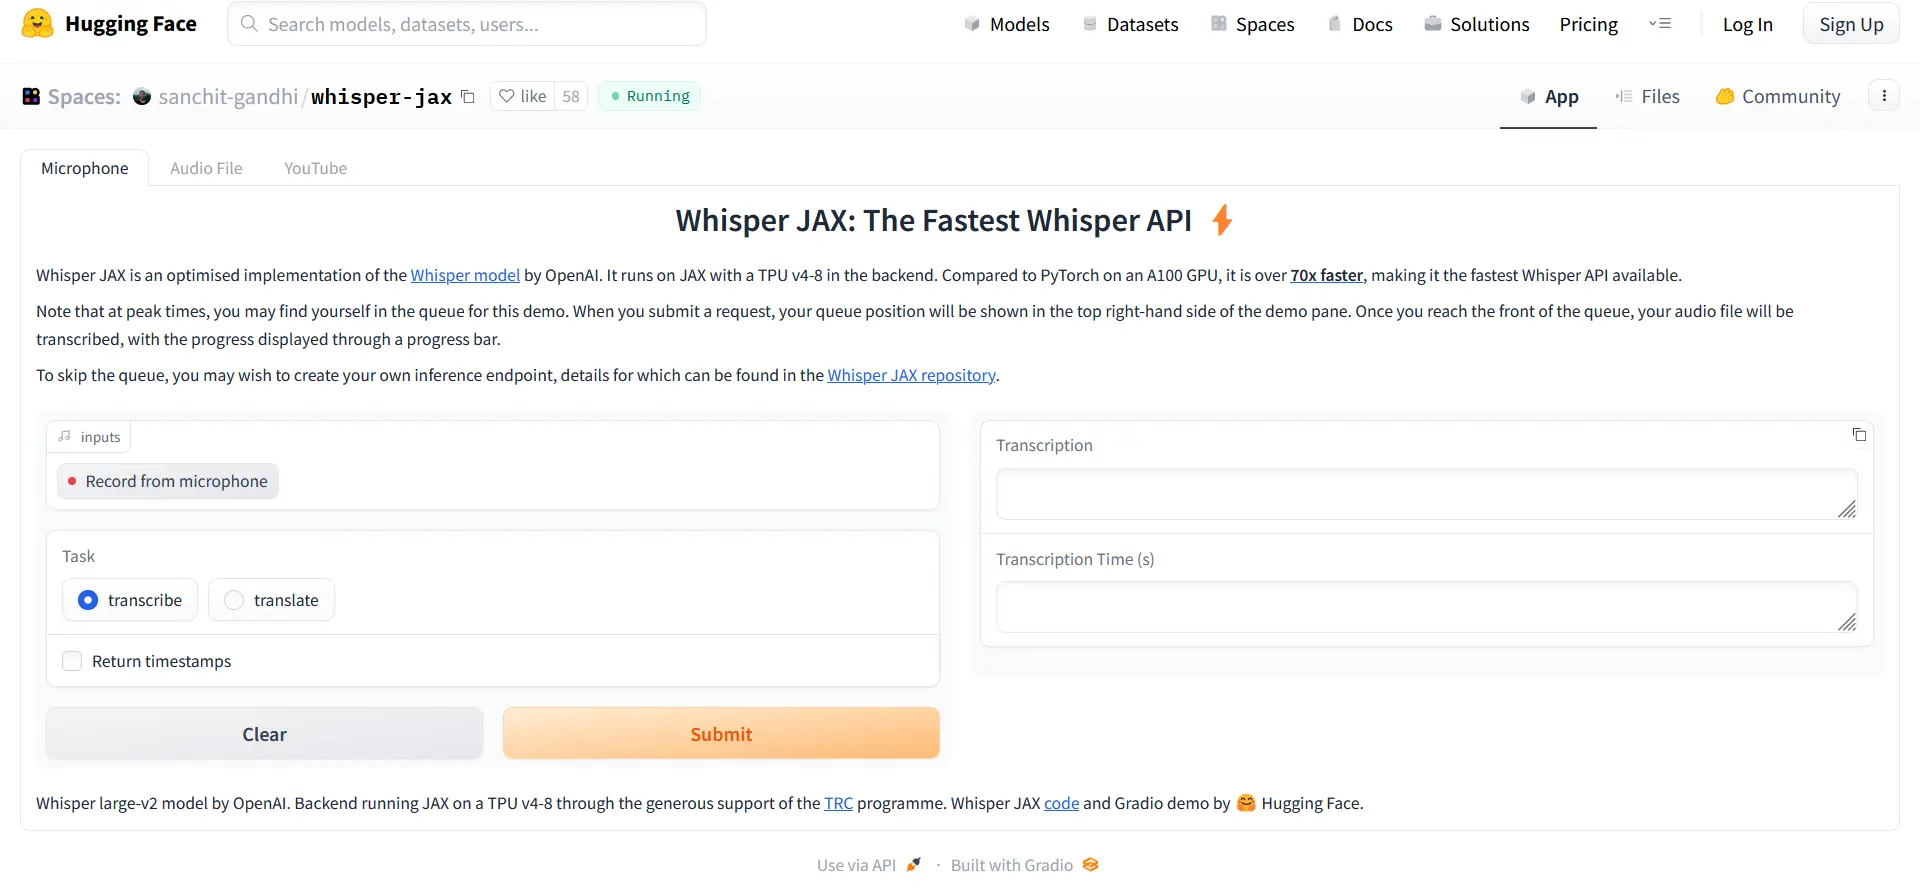The height and width of the screenshot is (894, 1920).
Task: Copy the Transcription output icon
Action: point(1859,435)
